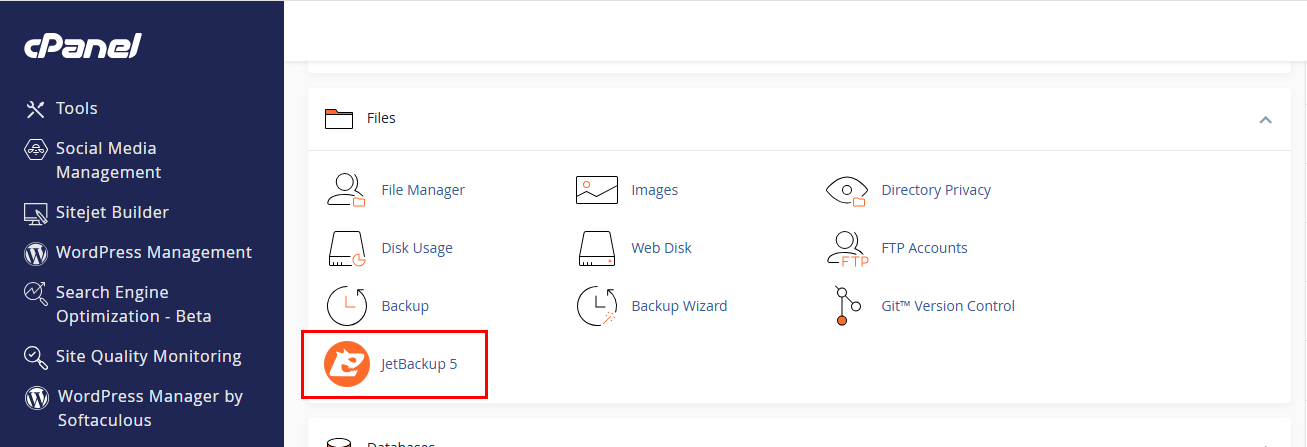
Task: Open the Directory Privacy eye icon
Action: [846, 190]
